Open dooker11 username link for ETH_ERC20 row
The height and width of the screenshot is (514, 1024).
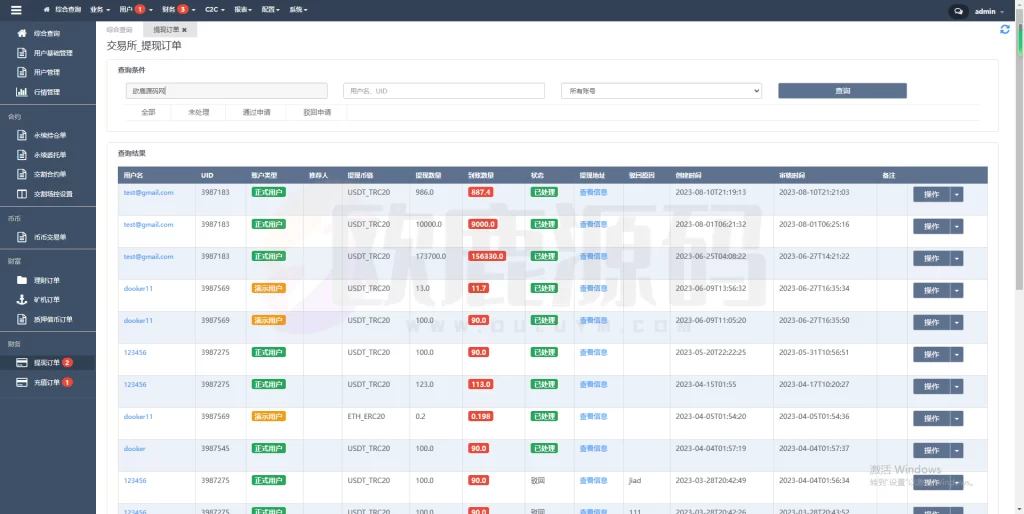138,417
